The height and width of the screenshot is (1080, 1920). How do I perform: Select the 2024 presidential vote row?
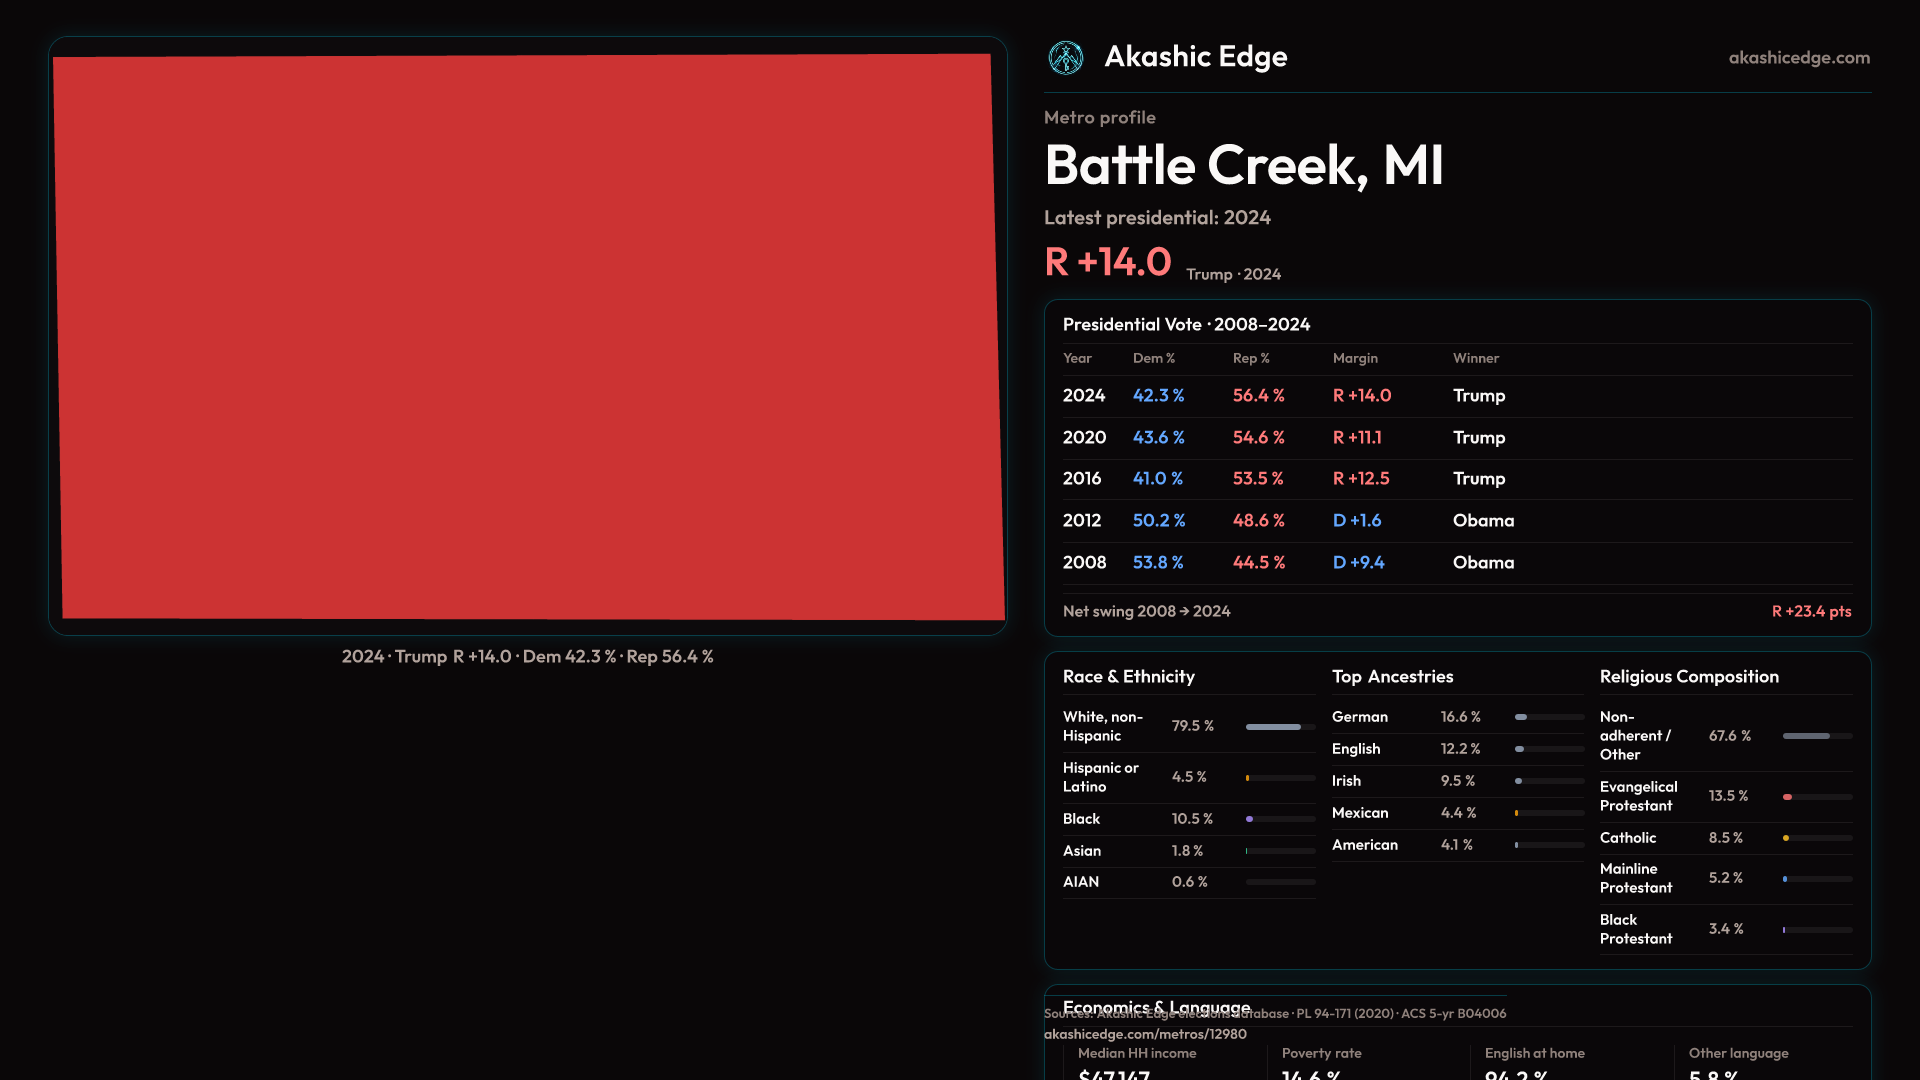pyautogui.click(x=1456, y=396)
